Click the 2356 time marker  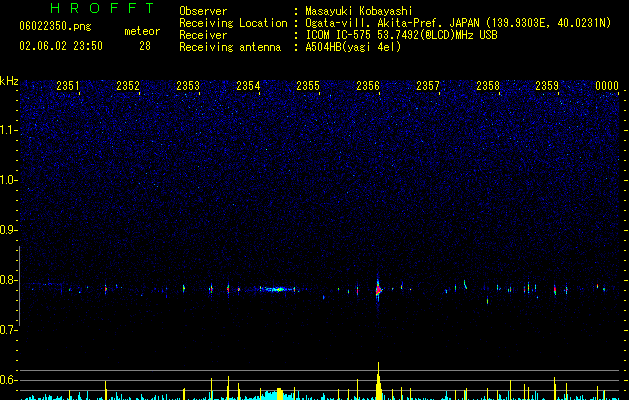click(x=368, y=85)
